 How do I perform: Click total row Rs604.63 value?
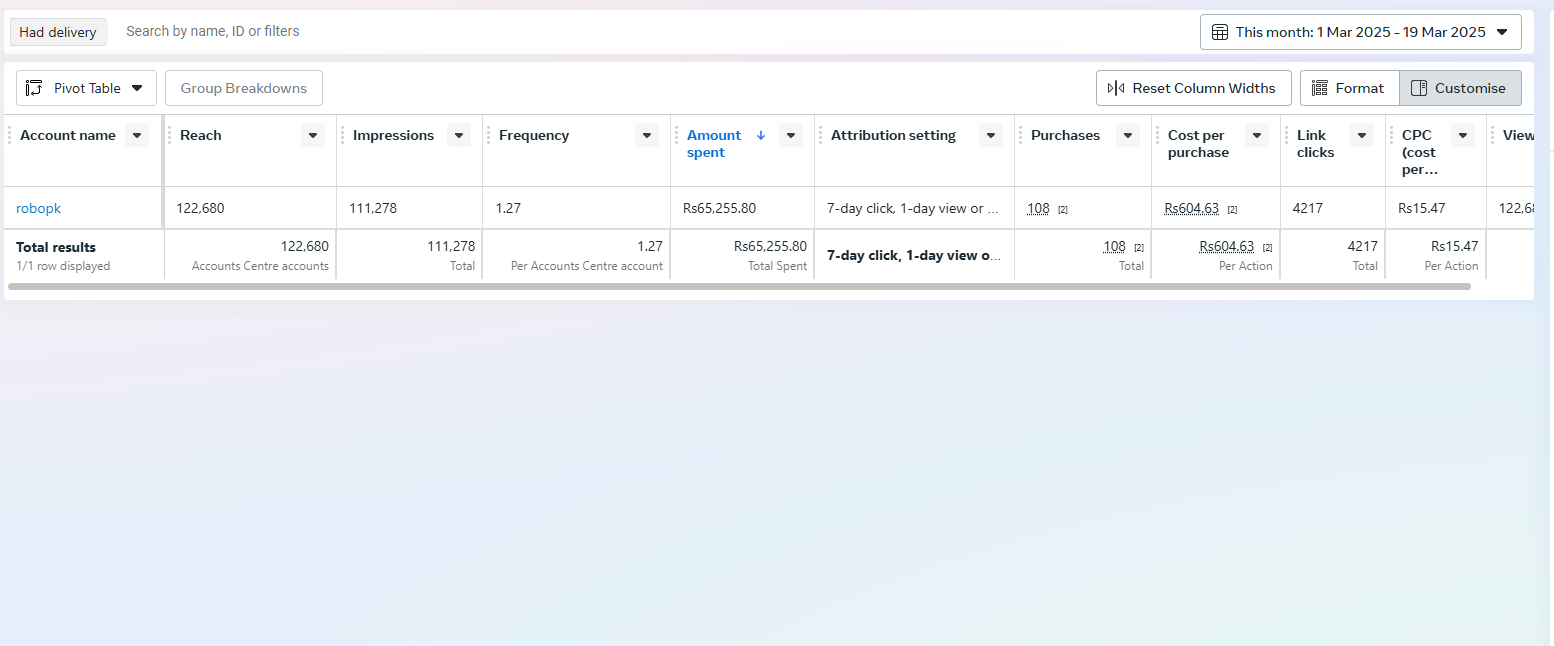coord(1226,246)
